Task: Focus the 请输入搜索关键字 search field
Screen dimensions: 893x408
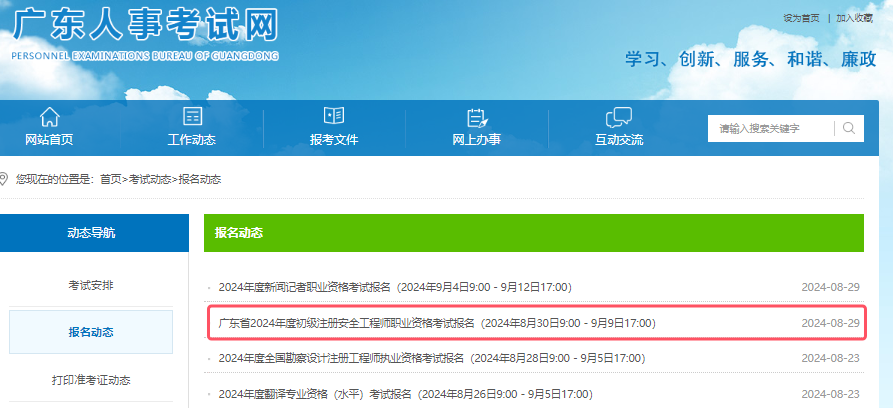Action: click(x=770, y=128)
